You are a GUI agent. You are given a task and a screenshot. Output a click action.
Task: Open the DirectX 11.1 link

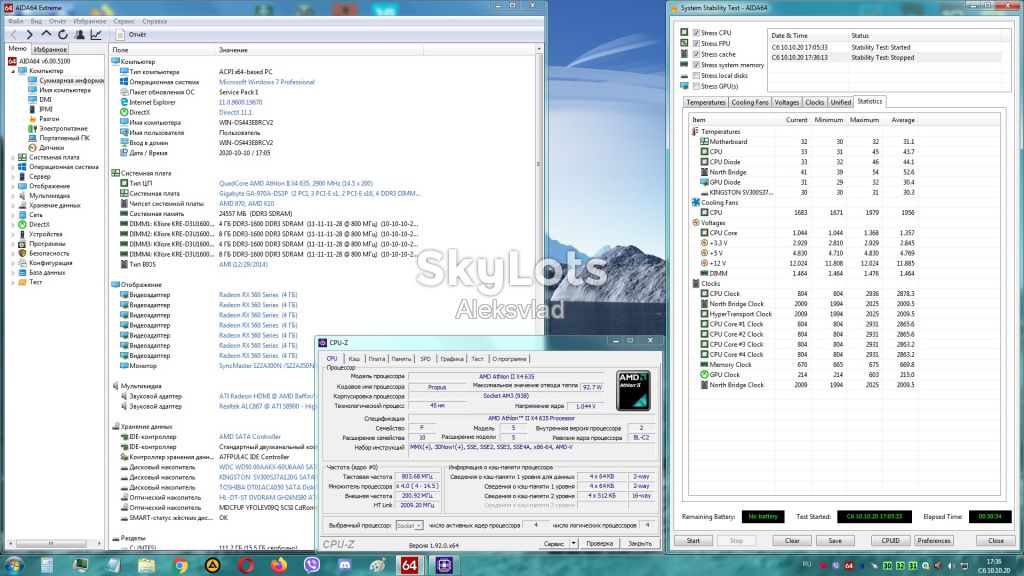click(235, 112)
